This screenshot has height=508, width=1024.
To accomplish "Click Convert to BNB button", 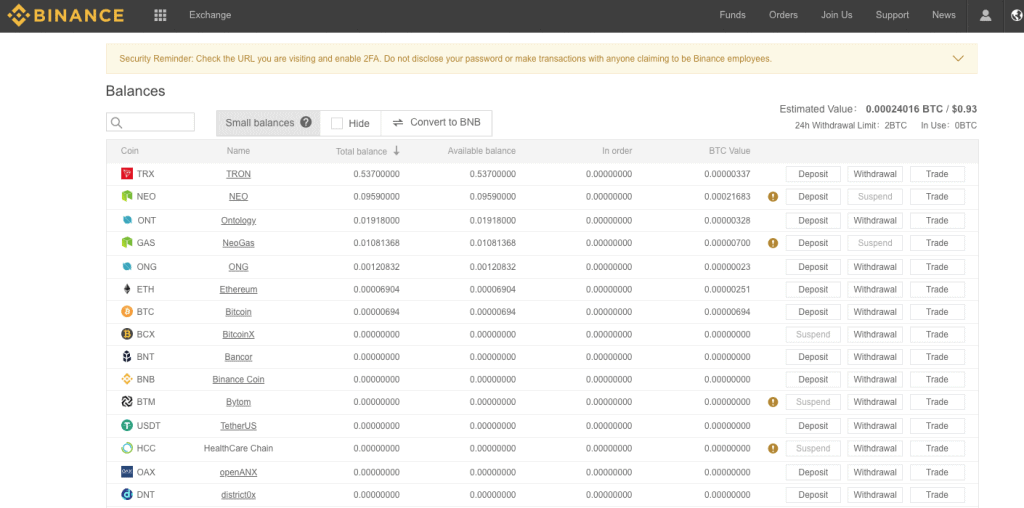I will (x=436, y=123).
